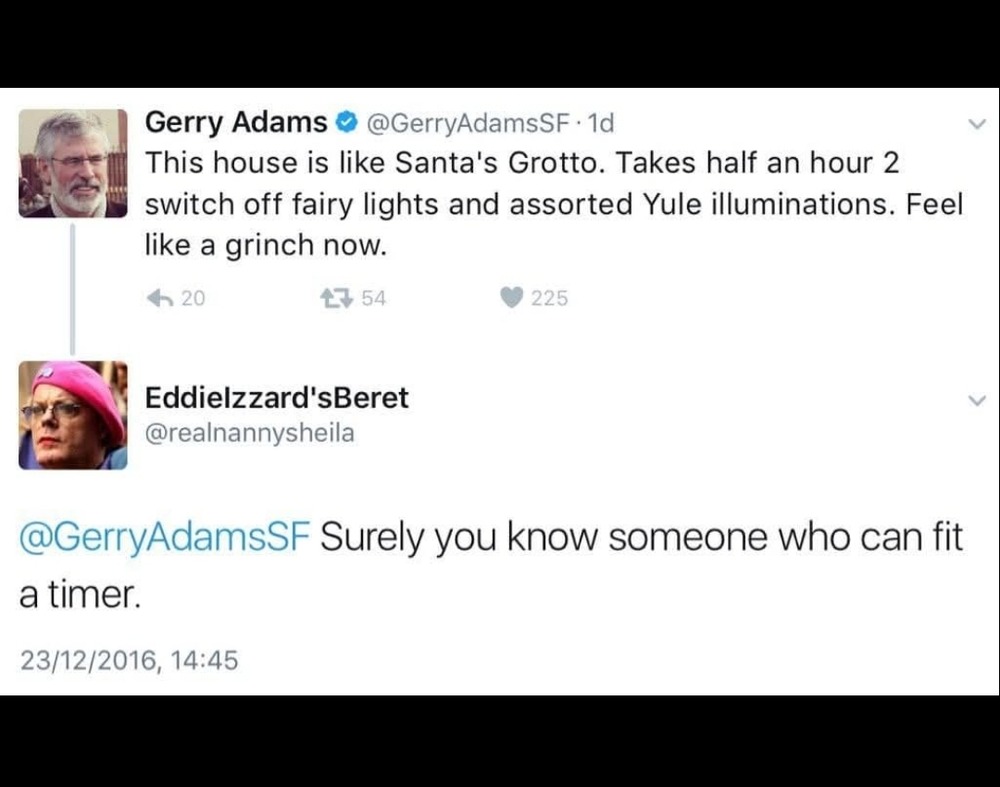
Task: Follow the blue @GerryAdamsSF mention in the reply
Action: coord(165,538)
